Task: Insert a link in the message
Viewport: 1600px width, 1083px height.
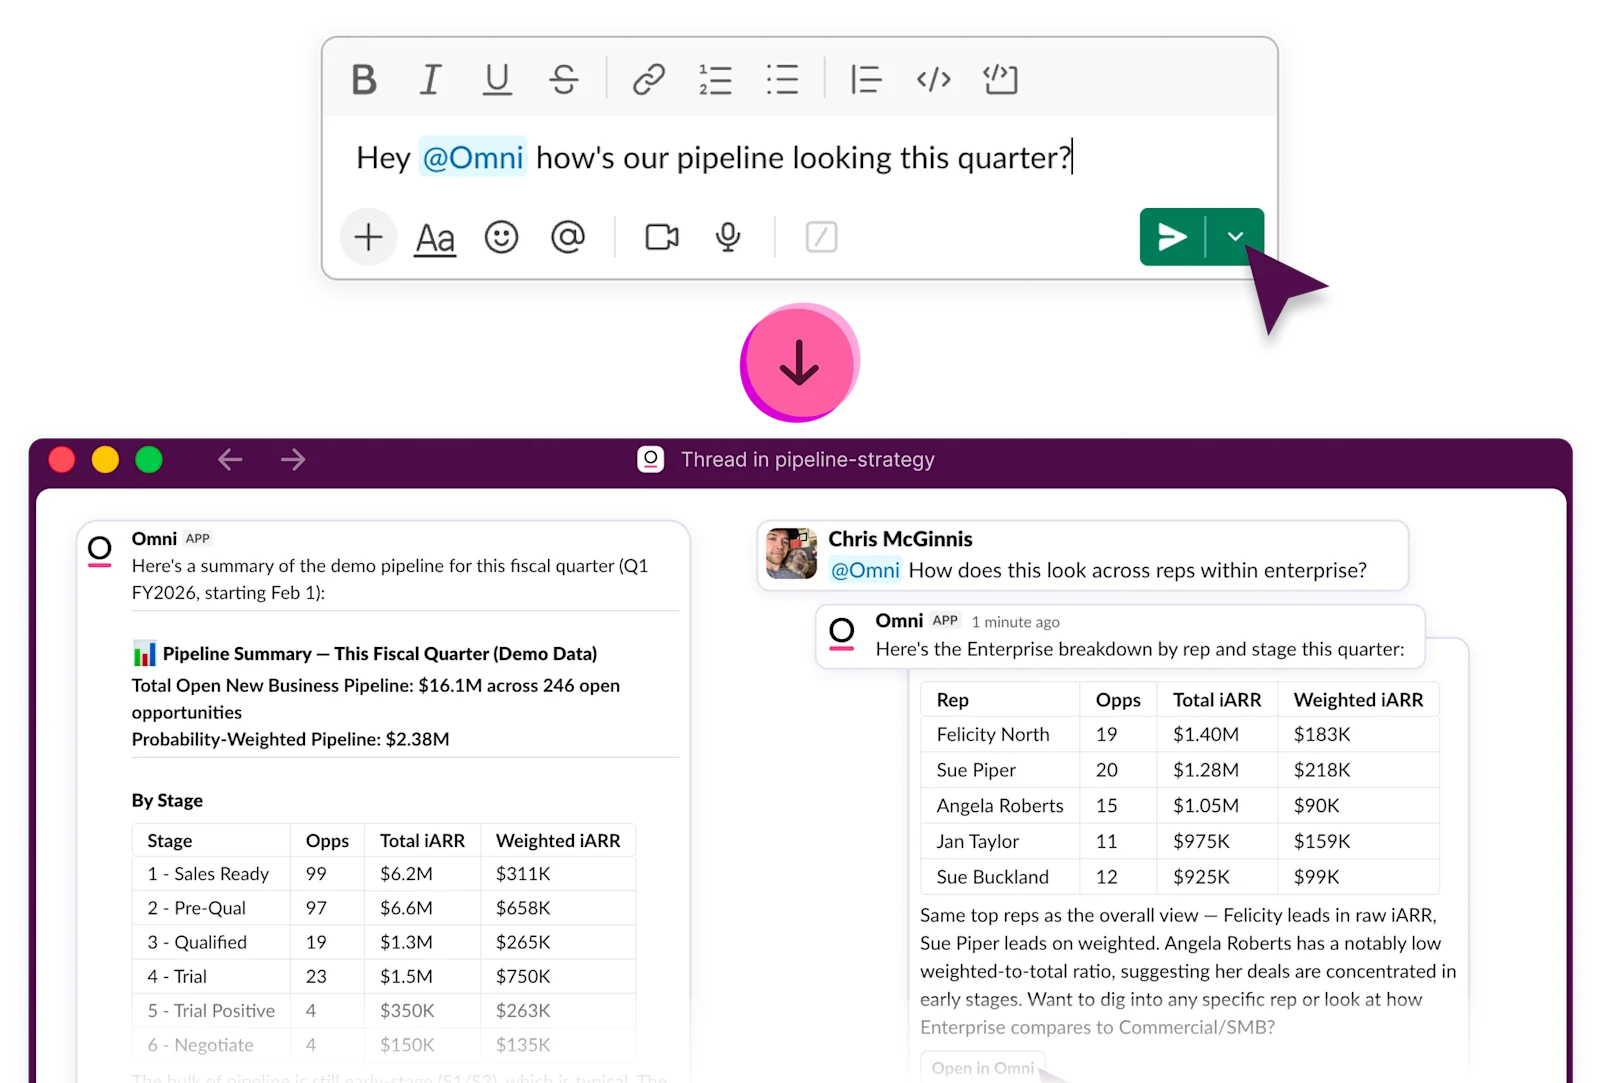Action: click(649, 79)
